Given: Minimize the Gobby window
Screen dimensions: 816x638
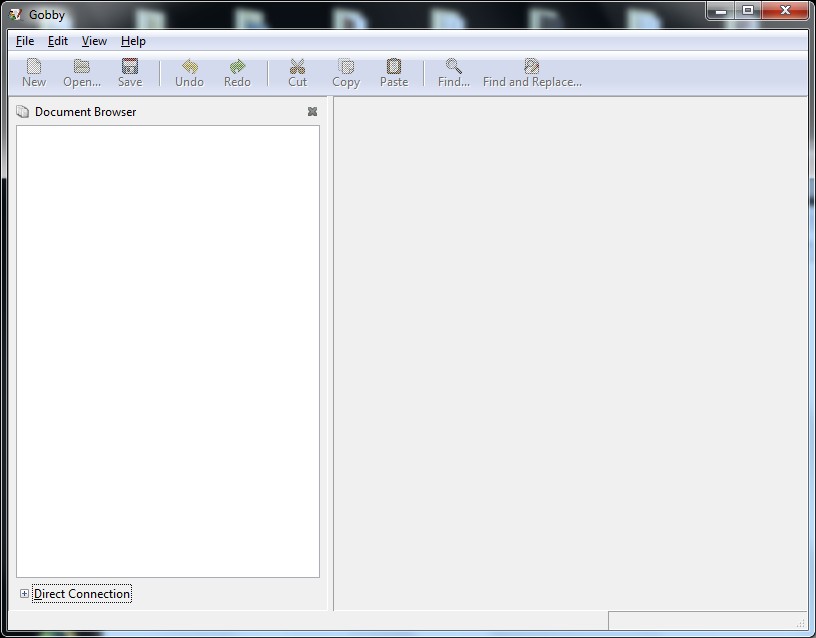Looking at the screenshot, I should pyautogui.click(x=721, y=11).
